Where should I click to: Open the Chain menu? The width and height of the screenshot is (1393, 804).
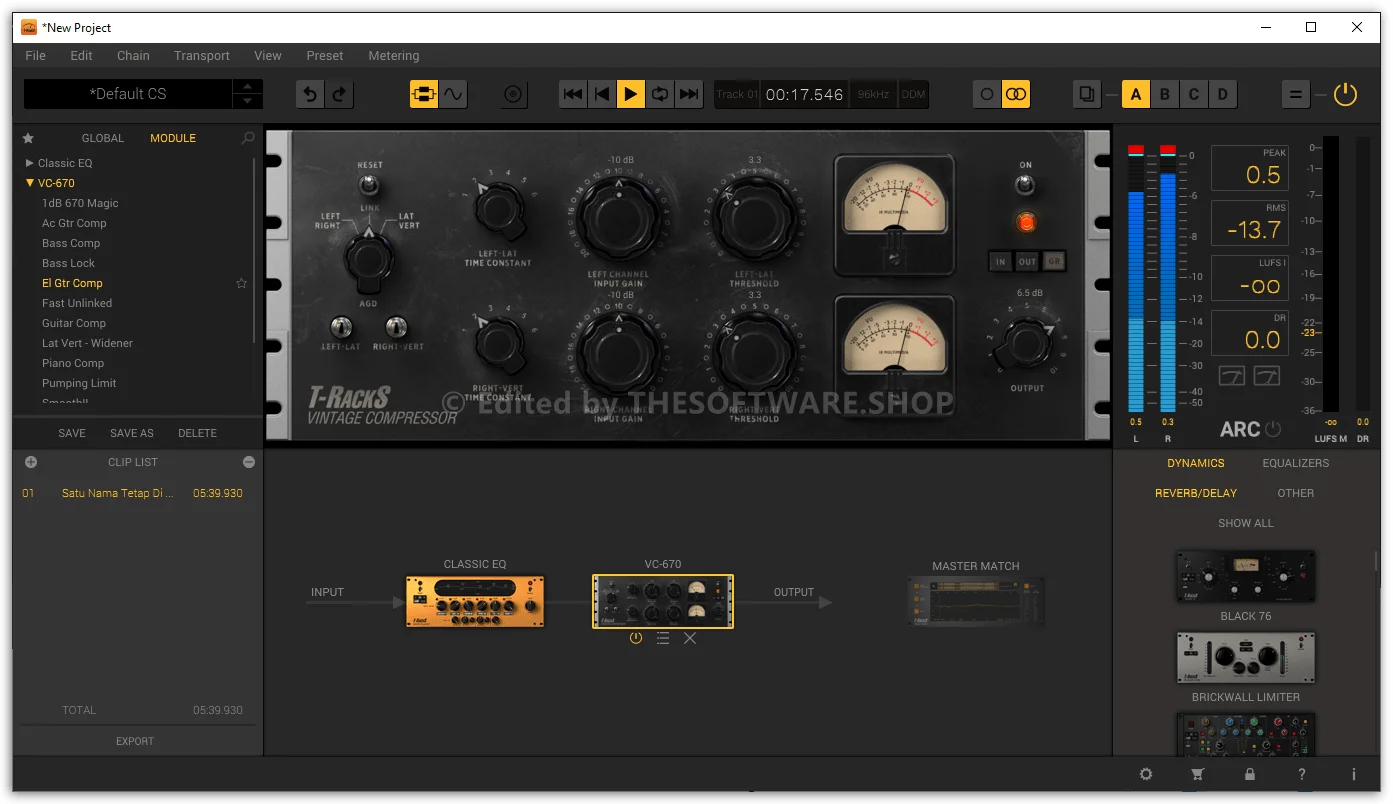click(133, 56)
